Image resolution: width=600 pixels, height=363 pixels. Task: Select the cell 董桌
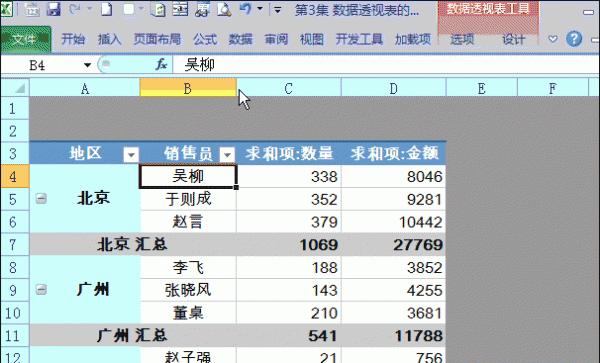click(188, 313)
